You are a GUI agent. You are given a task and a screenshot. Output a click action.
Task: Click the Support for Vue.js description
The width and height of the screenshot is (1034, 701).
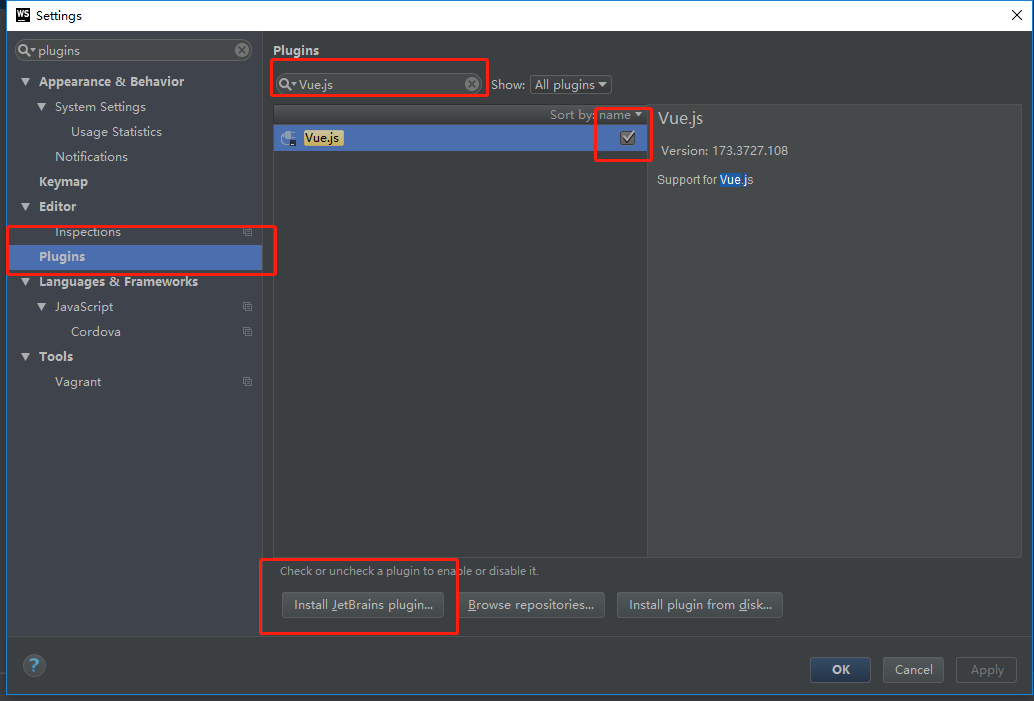705,180
